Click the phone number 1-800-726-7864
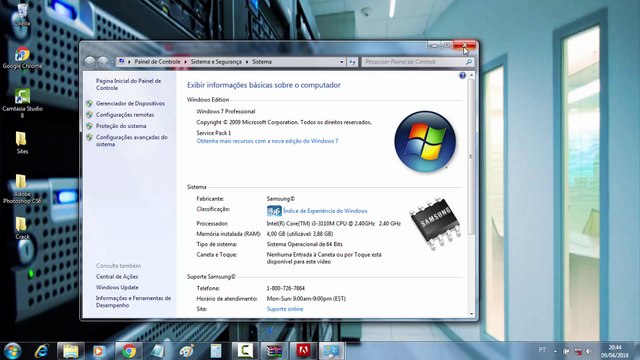Image resolution: width=640 pixels, height=360 pixels. coord(286,288)
